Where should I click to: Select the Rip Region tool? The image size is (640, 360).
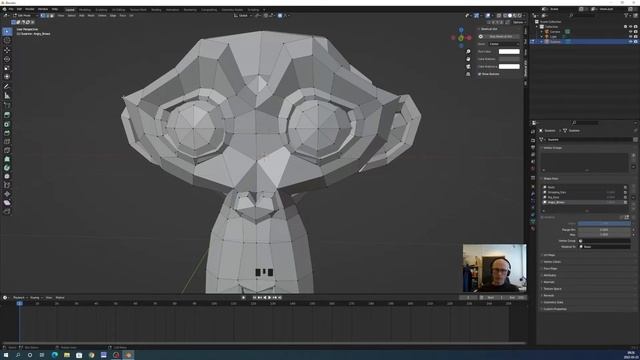pyautogui.click(x=7, y=211)
